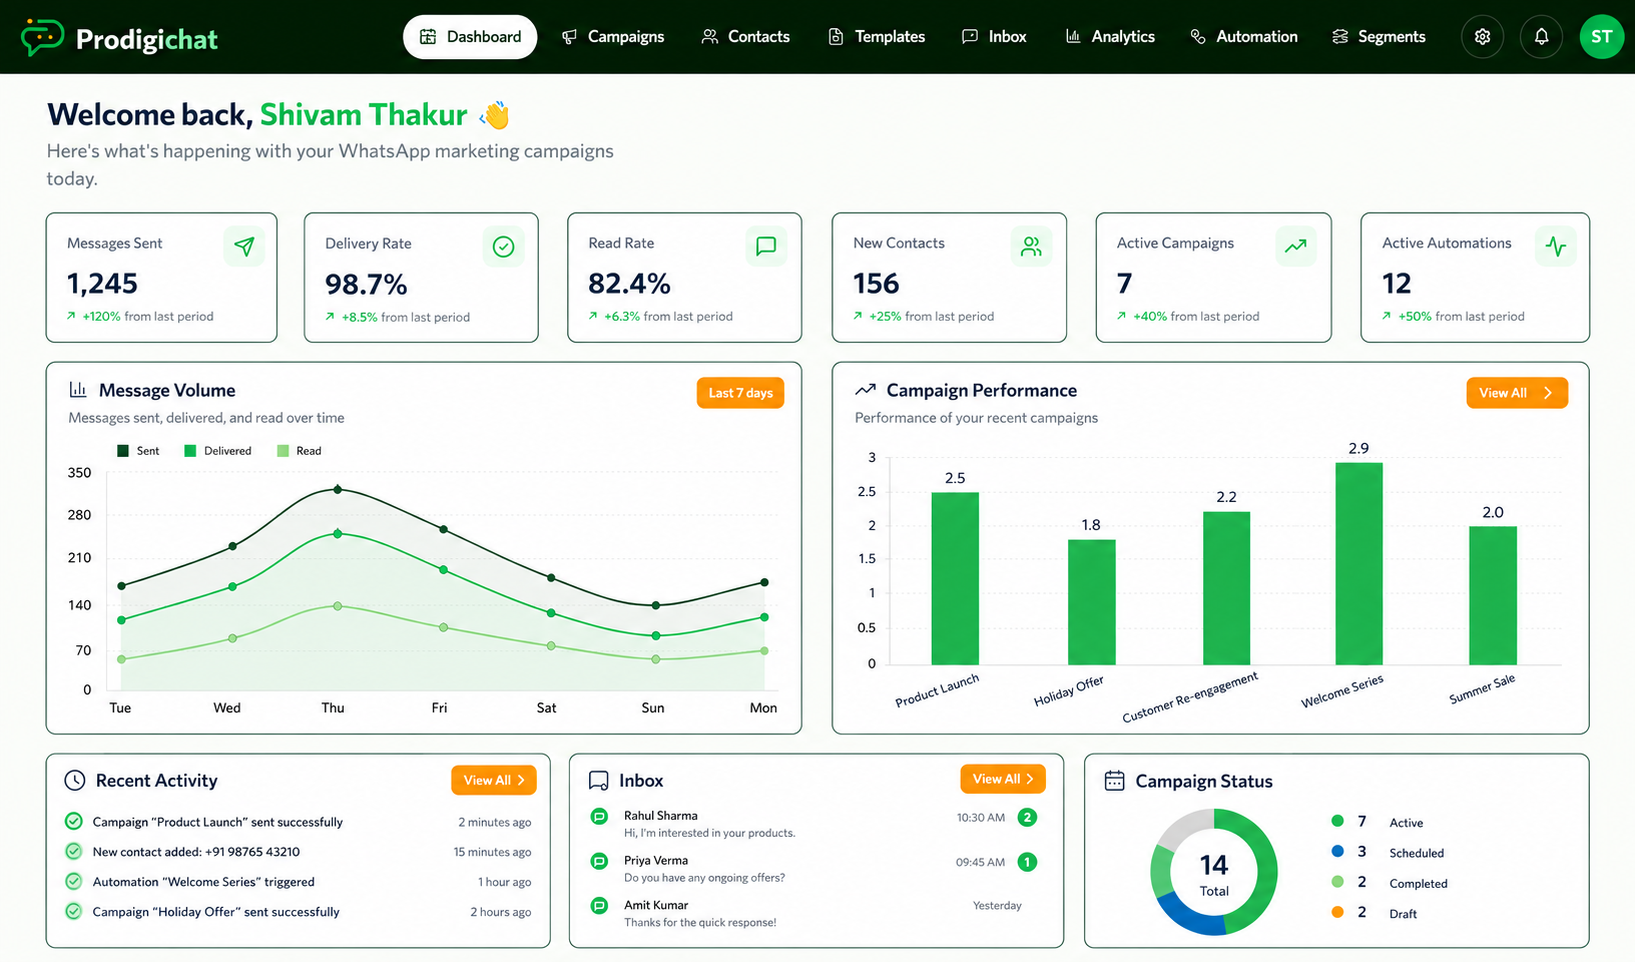Select the green Active status dot
This screenshot has height=962, width=1635.
tap(1337, 821)
